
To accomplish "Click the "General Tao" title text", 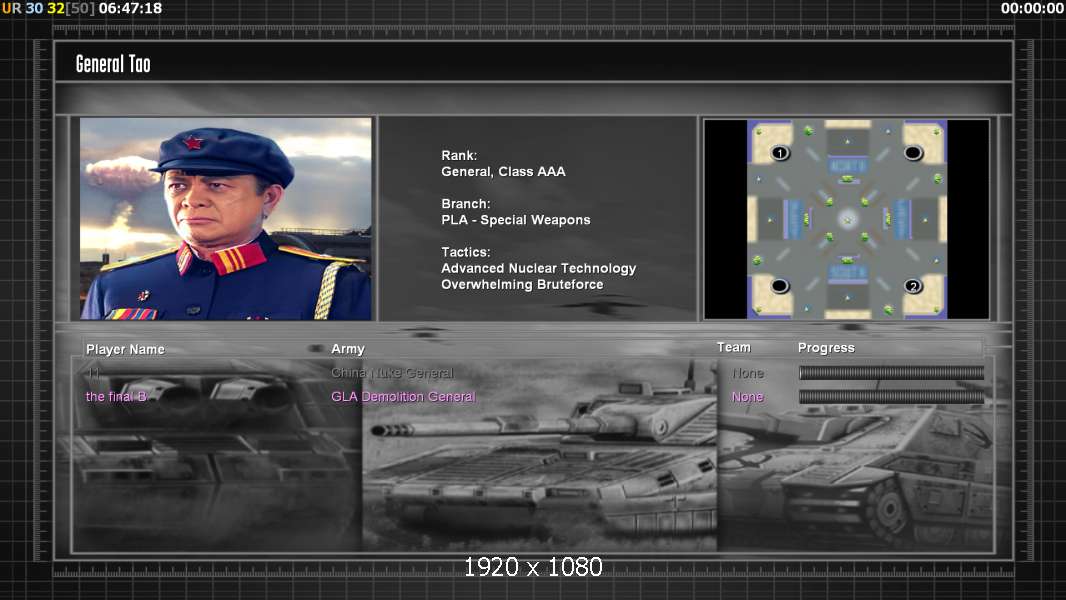I will 113,64.
